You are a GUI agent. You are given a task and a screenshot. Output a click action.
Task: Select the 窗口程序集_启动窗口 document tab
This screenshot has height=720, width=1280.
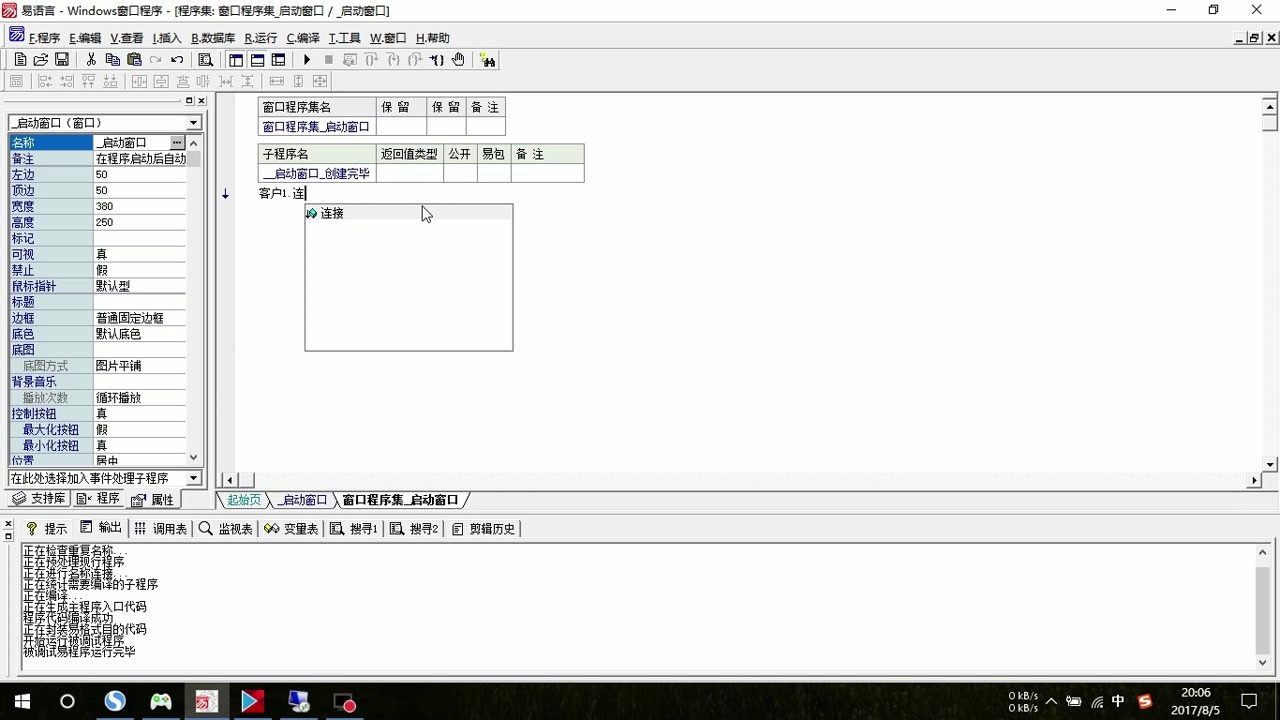point(400,500)
